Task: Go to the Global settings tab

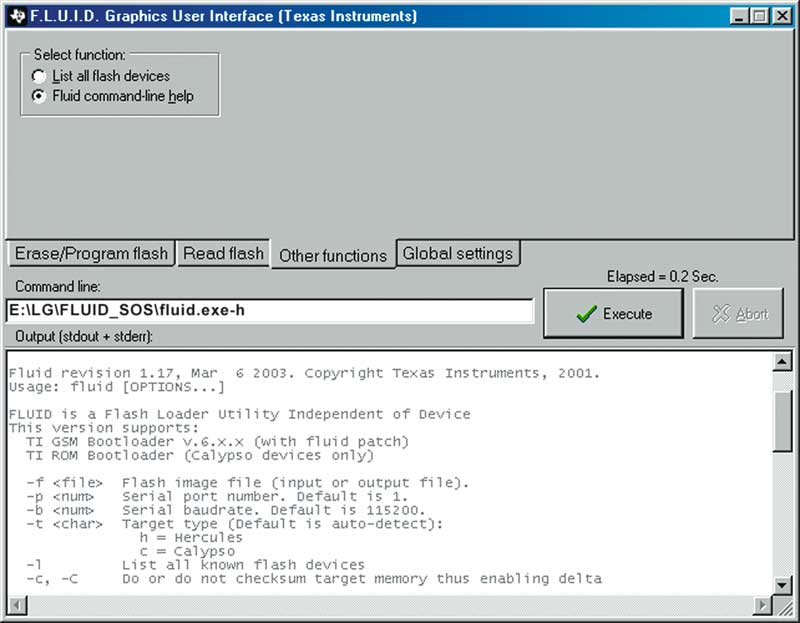Action: point(458,253)
